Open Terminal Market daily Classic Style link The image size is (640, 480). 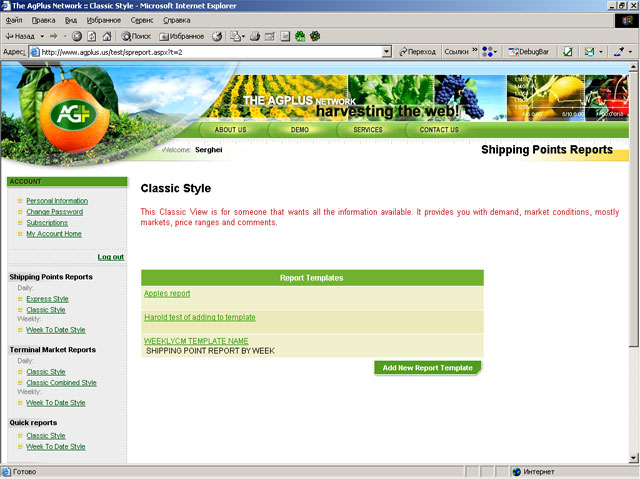[x=46, y=372]
